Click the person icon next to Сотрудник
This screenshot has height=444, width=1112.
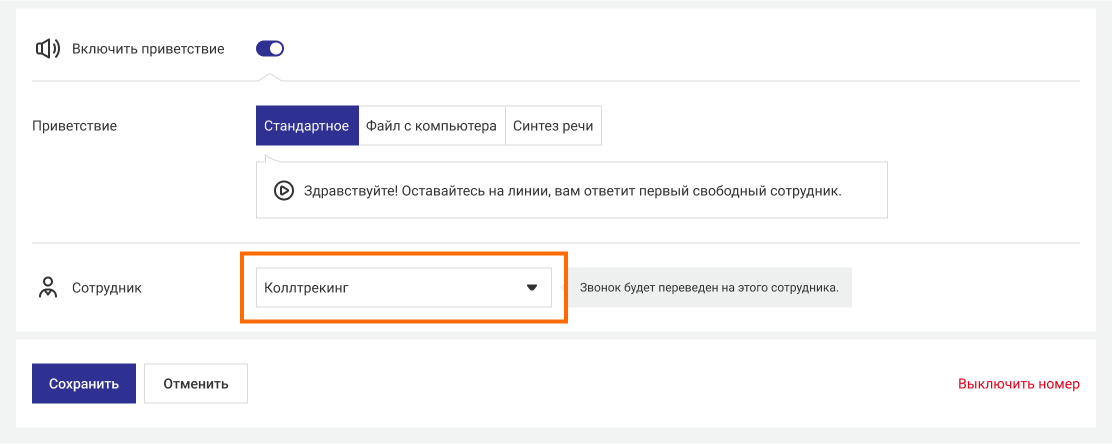click(x=47, y=287)
